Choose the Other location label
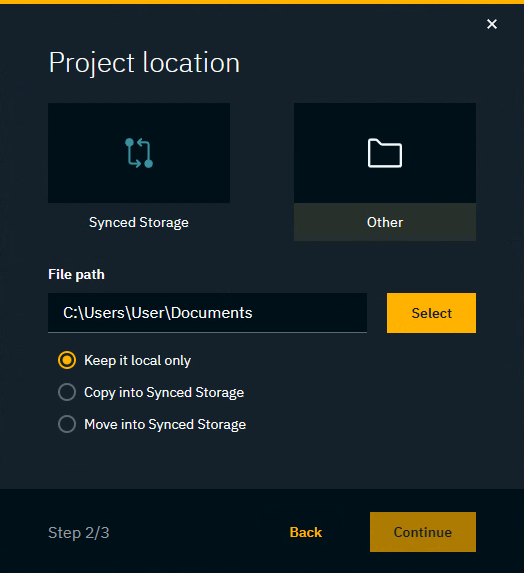 tap(385, 222)
